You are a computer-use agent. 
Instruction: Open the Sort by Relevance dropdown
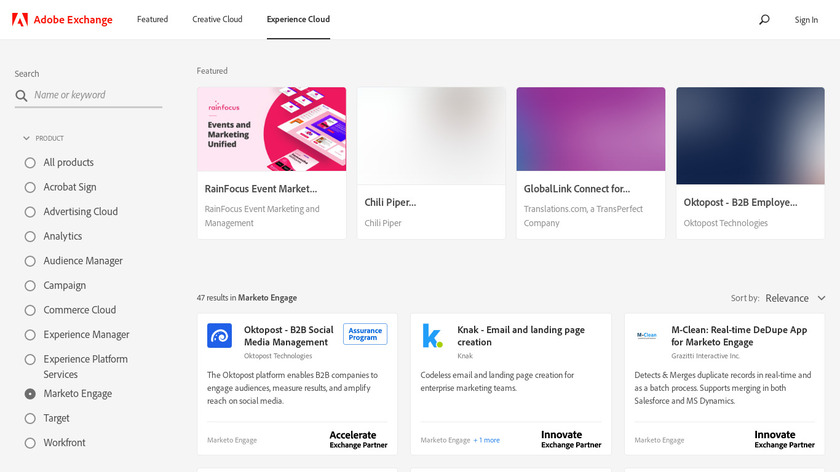(x=795, y=298)
